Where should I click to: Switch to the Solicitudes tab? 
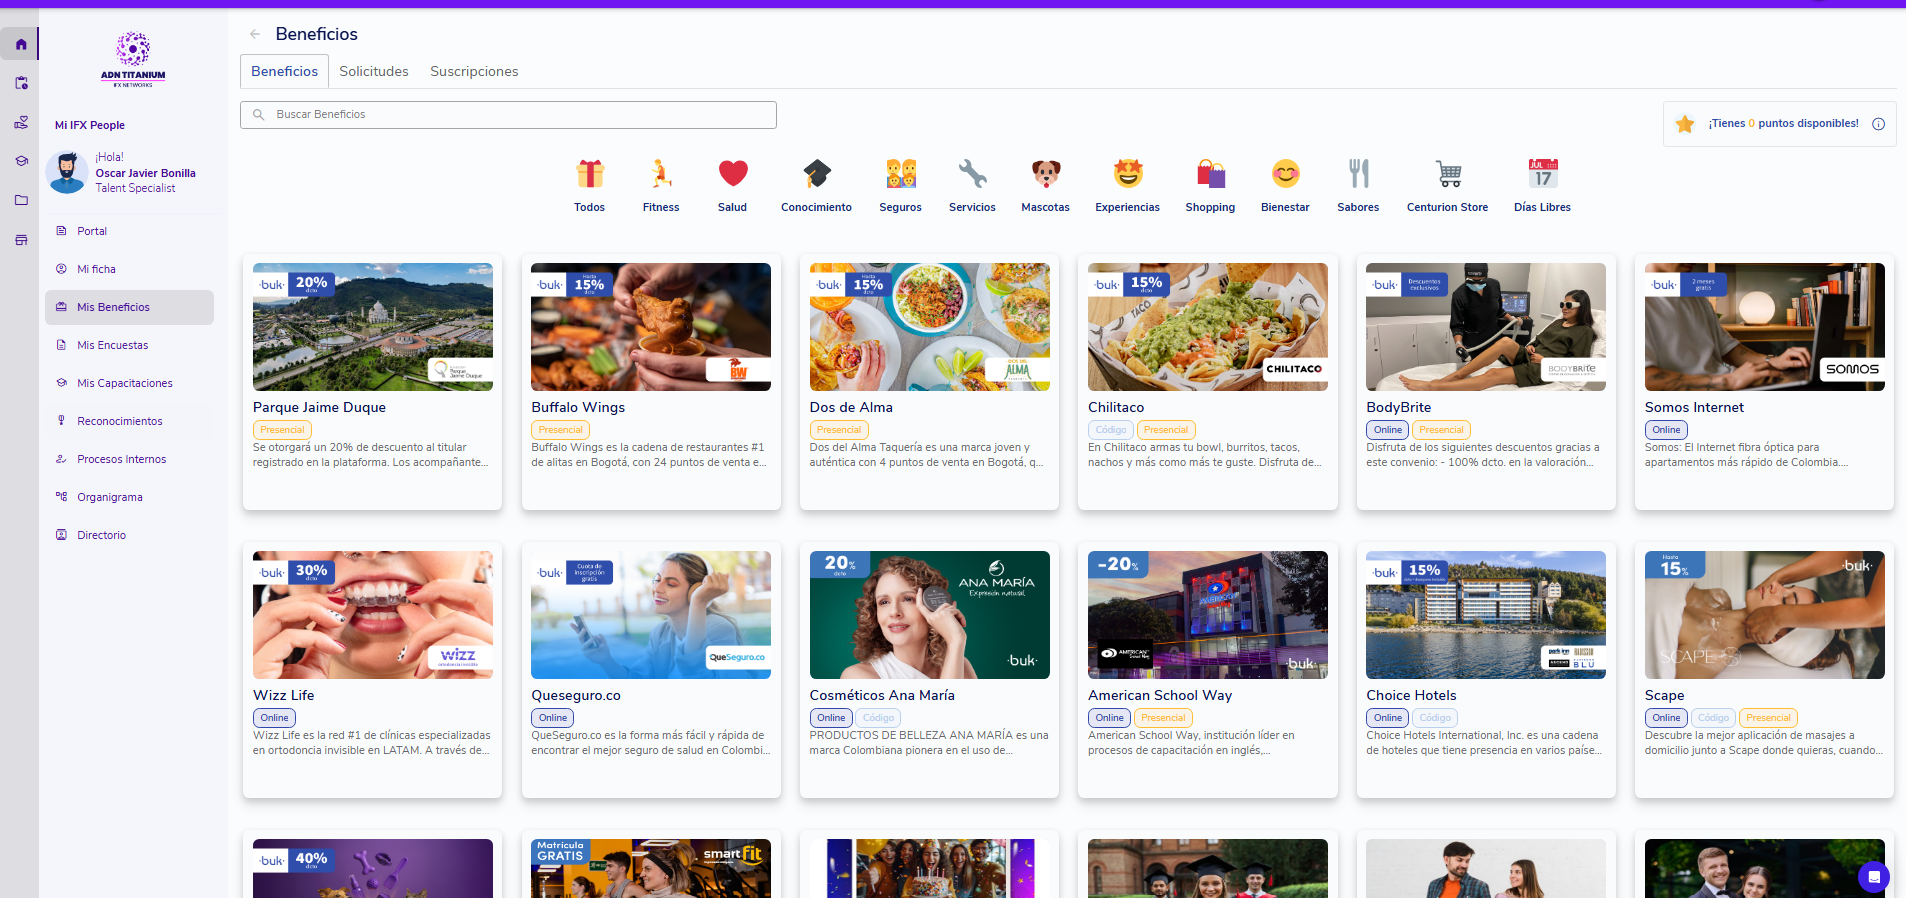pyautogui.click(x=374, y=71)
